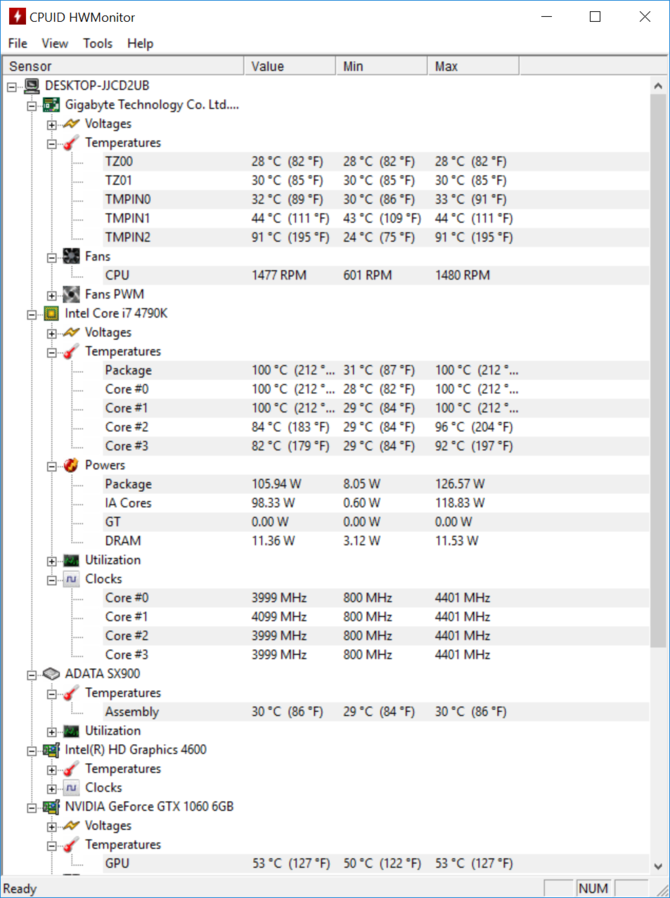Open the Tools menu
The width and height of the screenshot is (670, 898).
(97, 44)
